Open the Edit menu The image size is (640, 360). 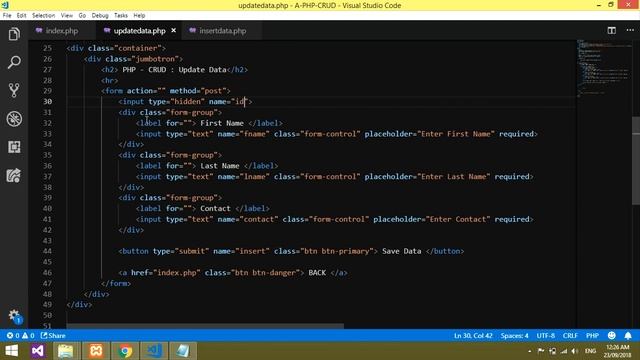point(21,16)
